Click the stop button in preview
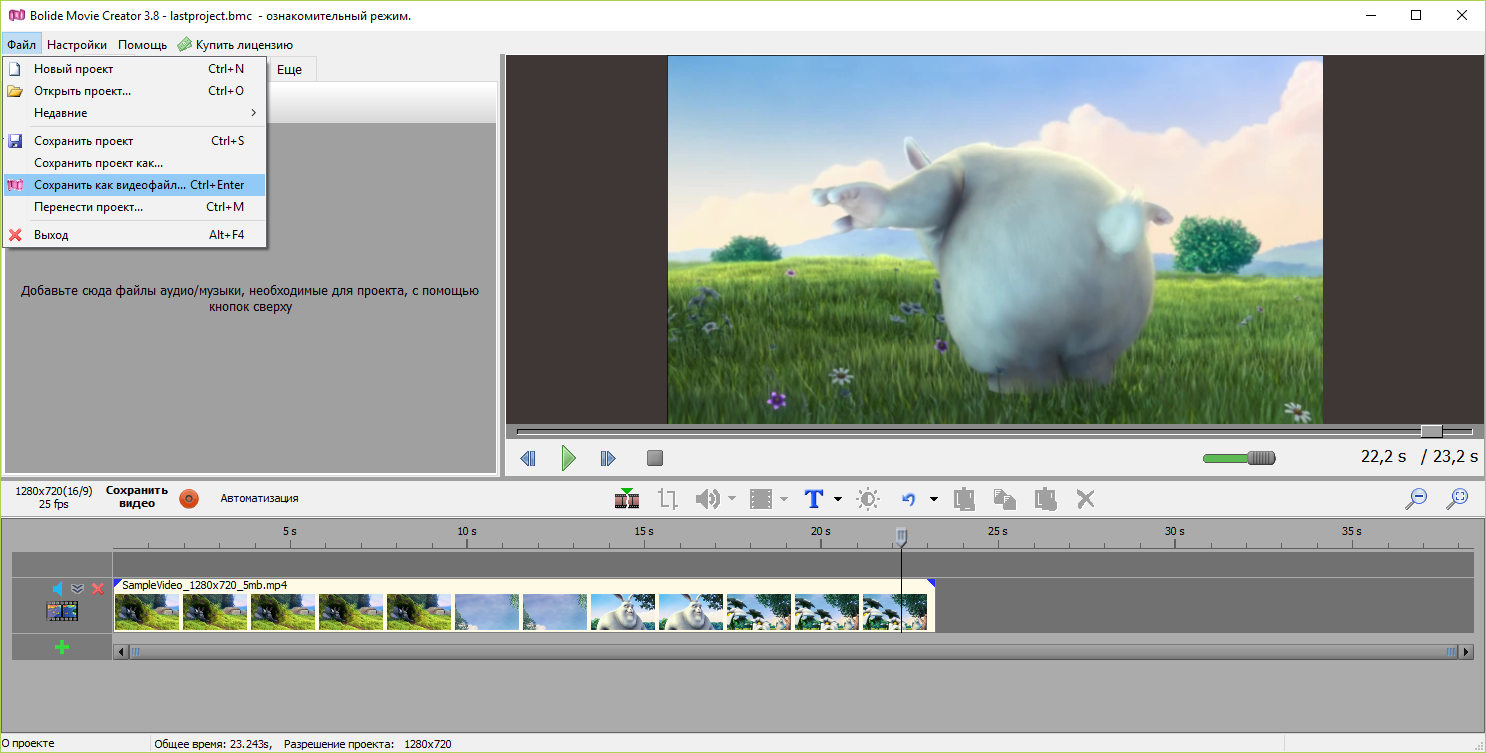The width and height of the screenshot is (1486, 753). tap(655, 458)
